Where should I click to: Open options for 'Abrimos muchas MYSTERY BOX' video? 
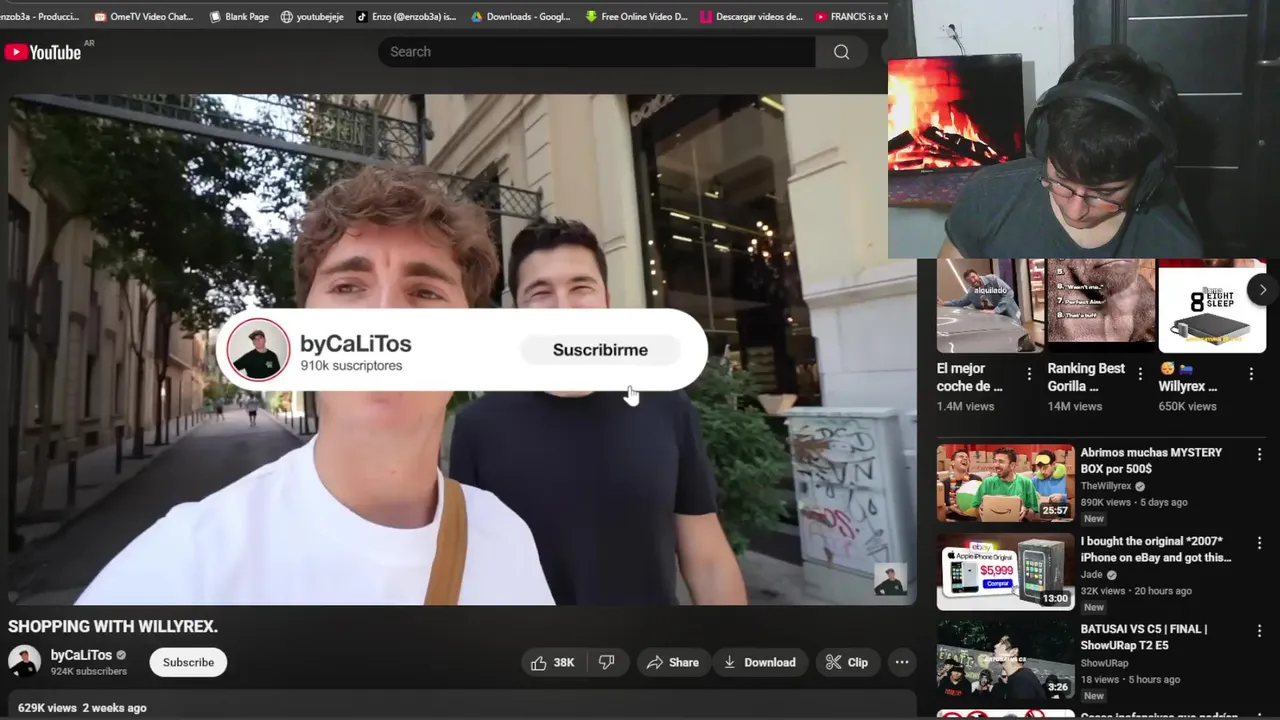[1259, 454]
